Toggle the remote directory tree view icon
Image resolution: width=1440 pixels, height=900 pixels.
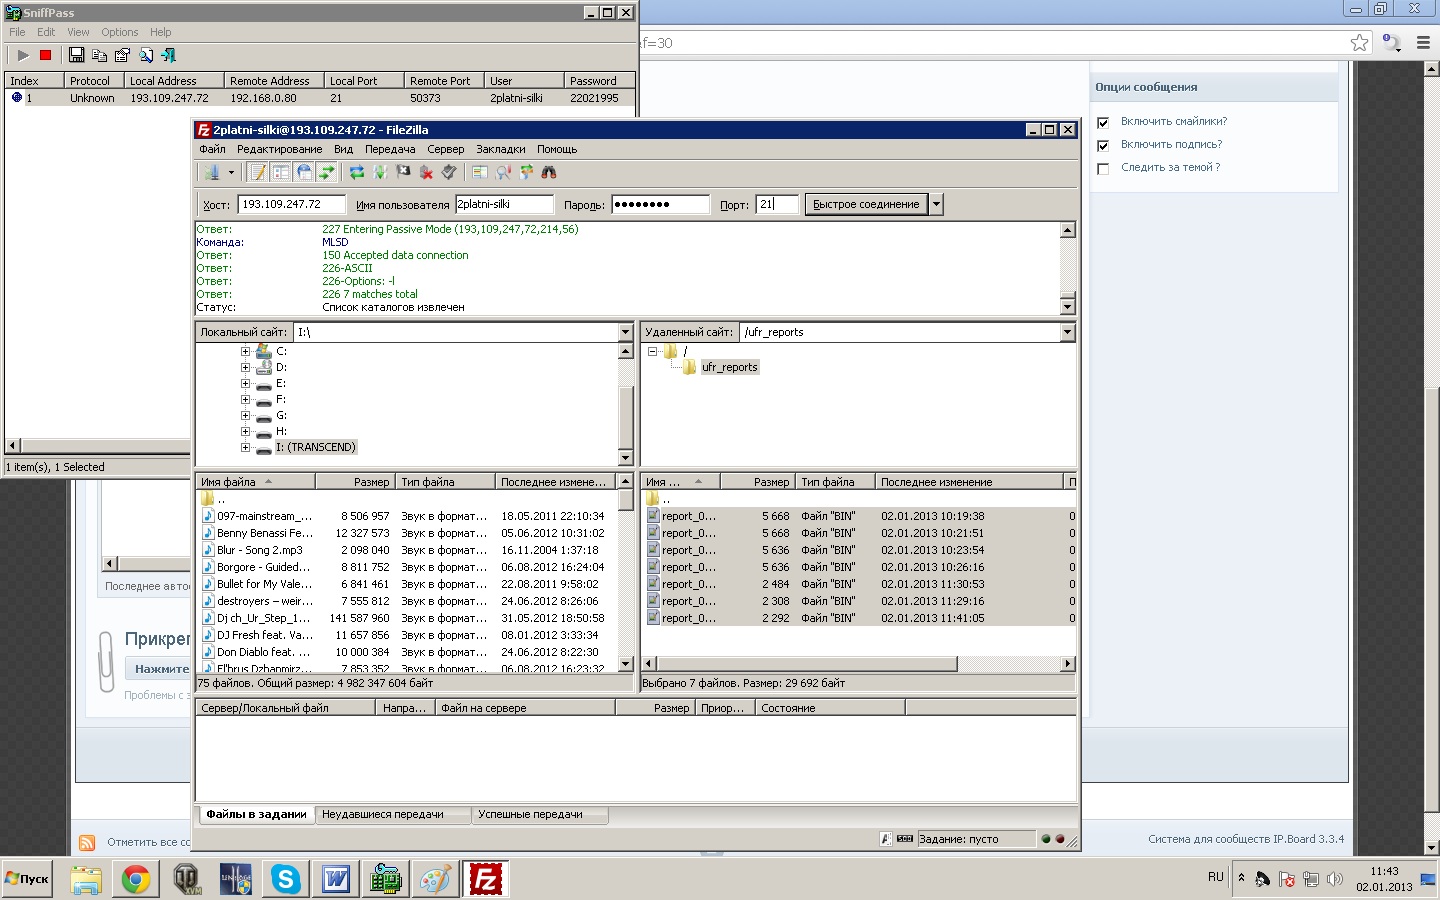coord(304,172)
